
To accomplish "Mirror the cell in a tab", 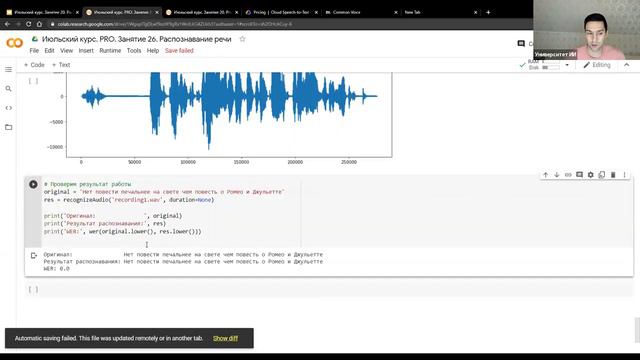I will coord(602,175).
